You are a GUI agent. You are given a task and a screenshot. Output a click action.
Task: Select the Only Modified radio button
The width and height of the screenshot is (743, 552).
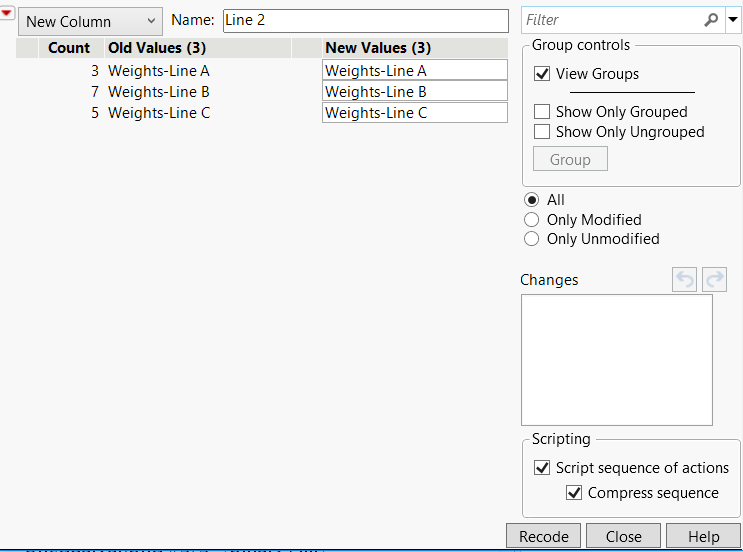(x=533, y=220)
